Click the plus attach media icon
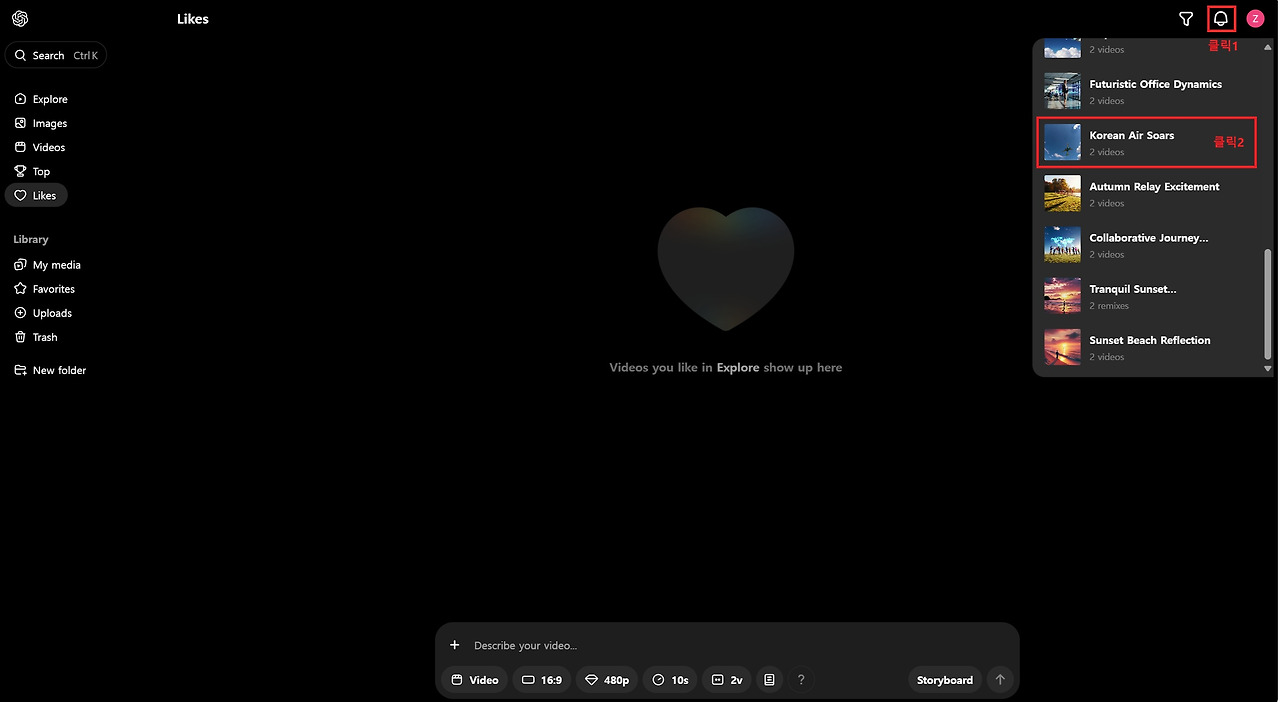The image size is (1280, 702). click(x=454, y=645)
